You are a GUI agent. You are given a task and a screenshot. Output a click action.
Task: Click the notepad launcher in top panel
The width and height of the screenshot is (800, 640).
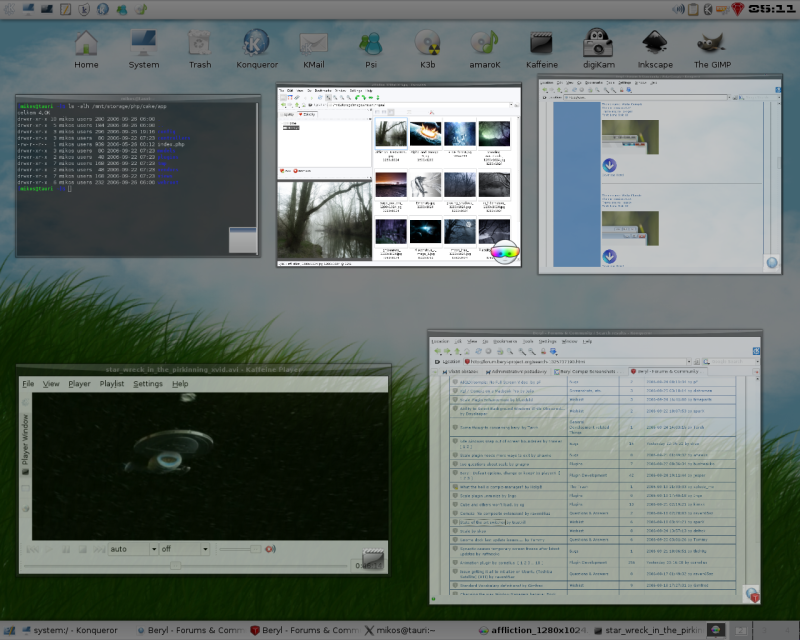coord(65,9)
